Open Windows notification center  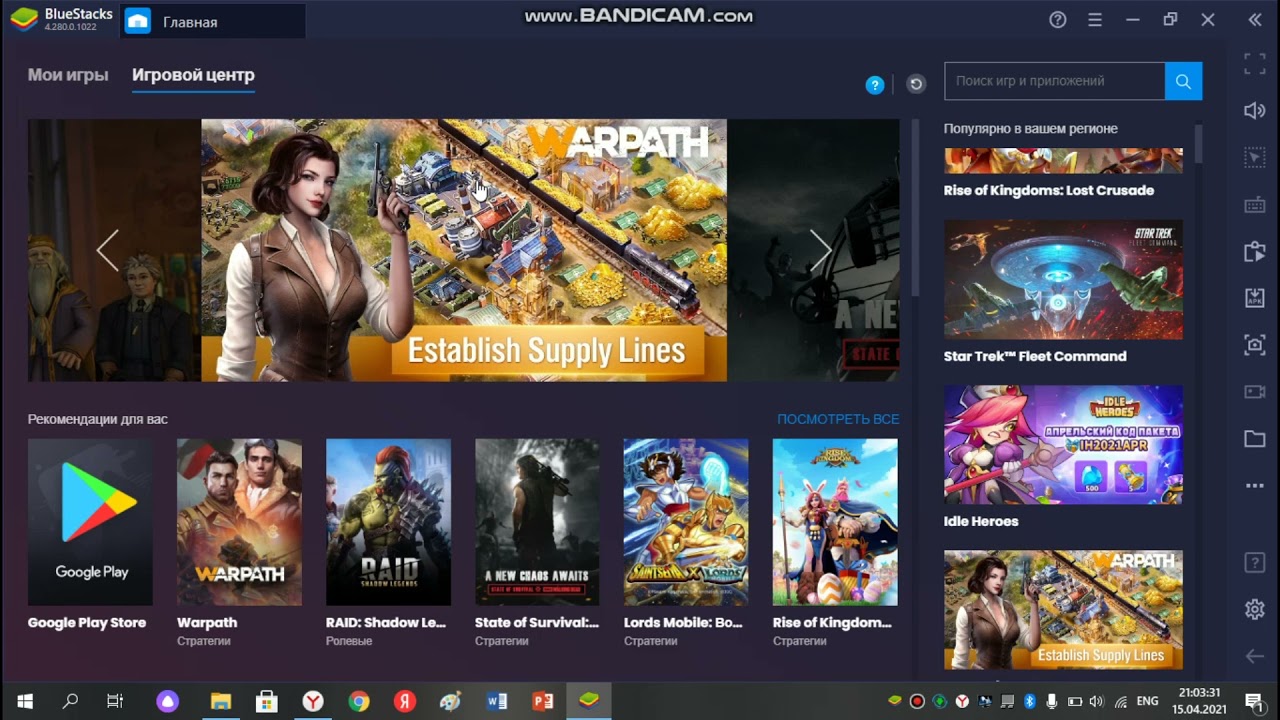point(1253,701)
